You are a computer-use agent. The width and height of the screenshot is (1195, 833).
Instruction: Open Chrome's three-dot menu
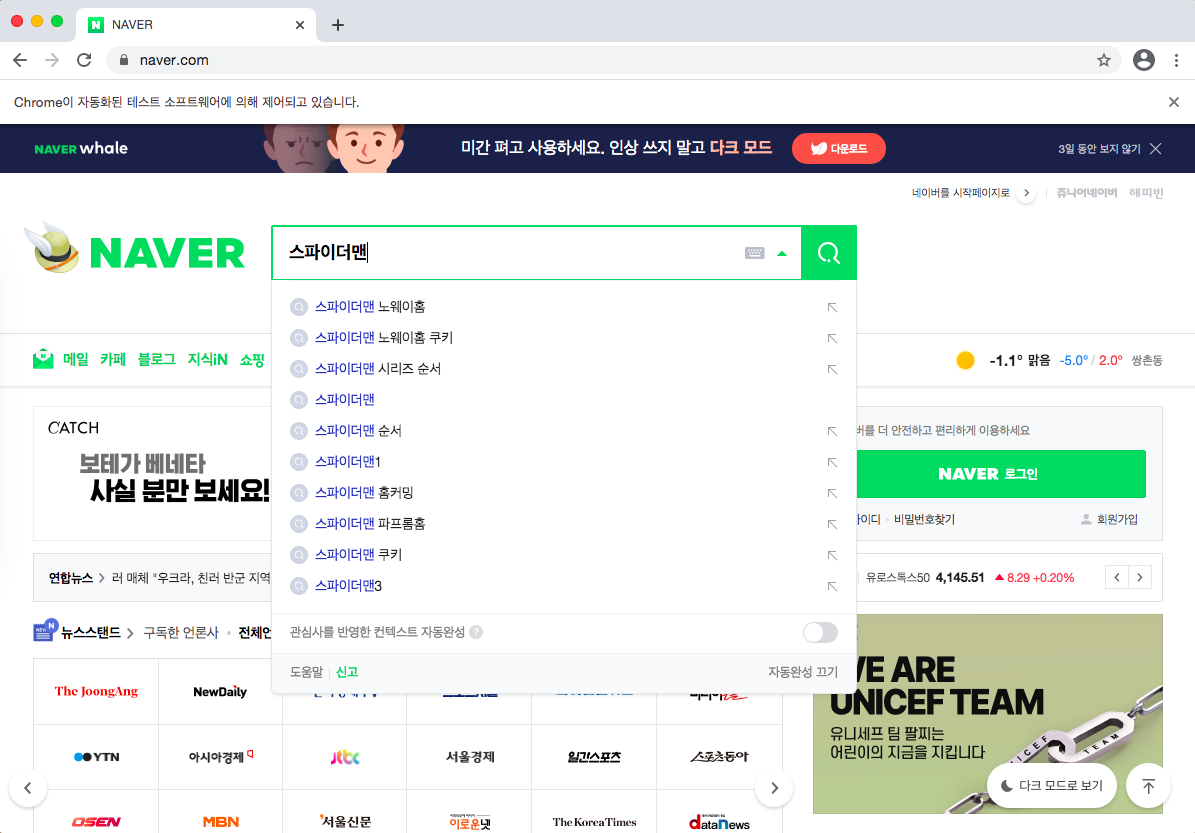[1176, 60]
